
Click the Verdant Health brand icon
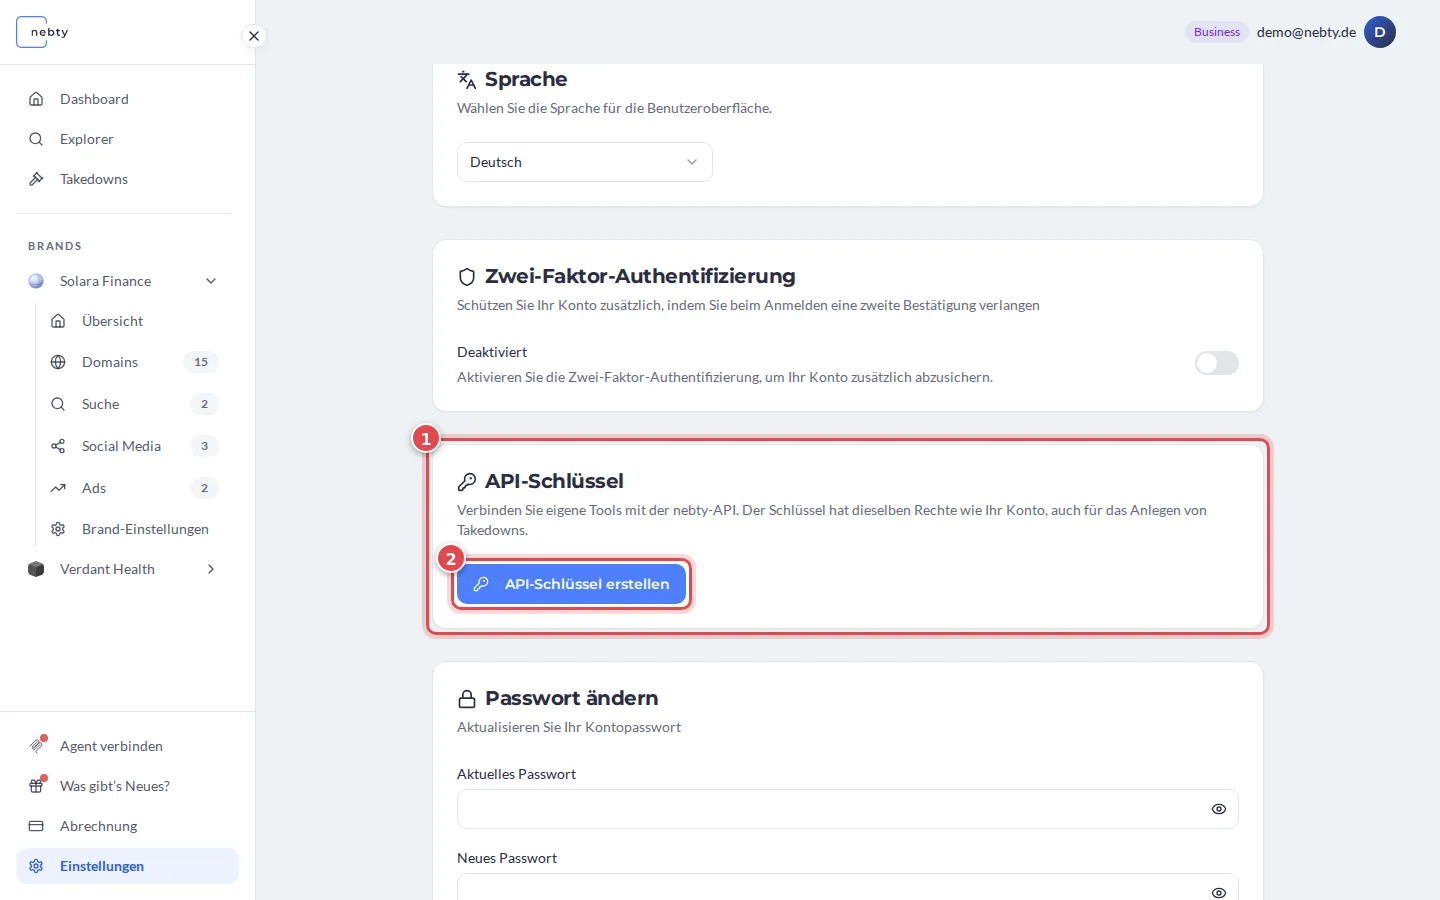(x=36, y=569)
